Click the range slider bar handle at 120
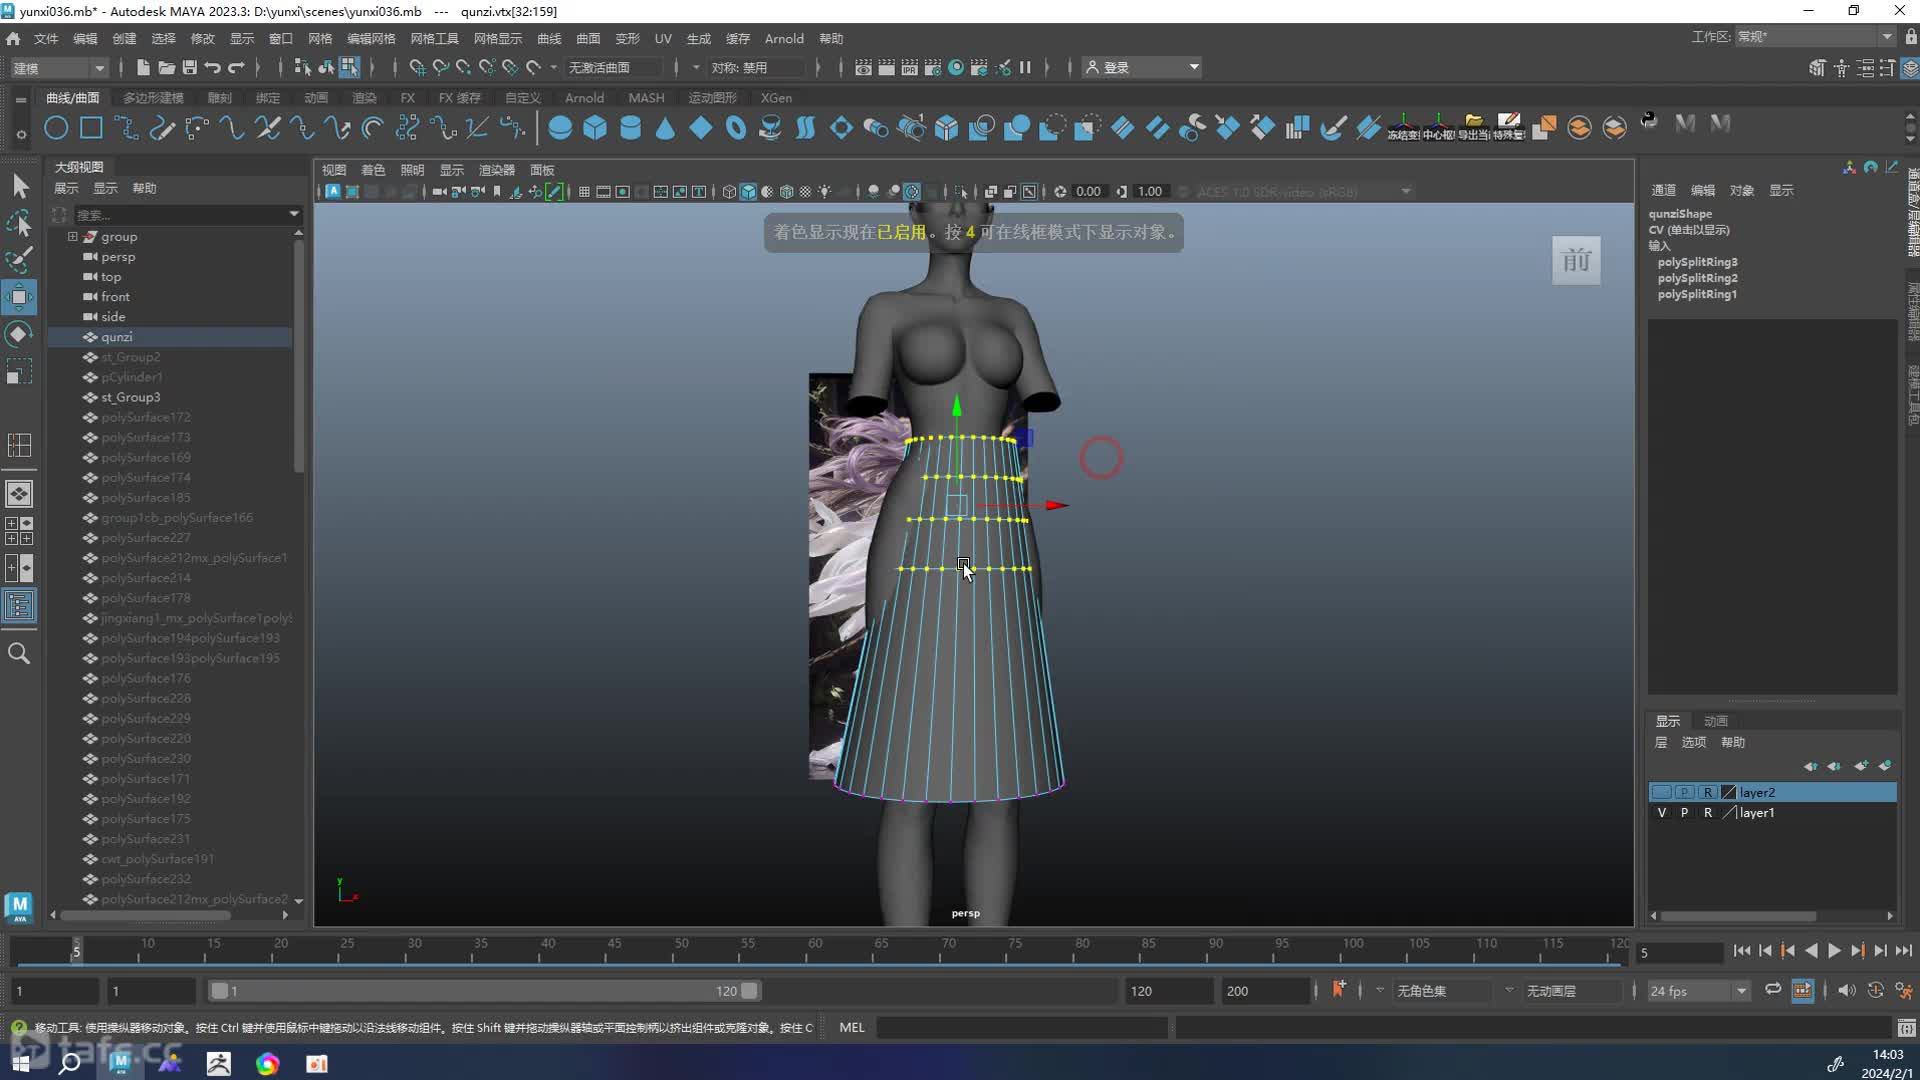Image resolution: width=1920 pixels, height=1080 pixels. (749, 991)
